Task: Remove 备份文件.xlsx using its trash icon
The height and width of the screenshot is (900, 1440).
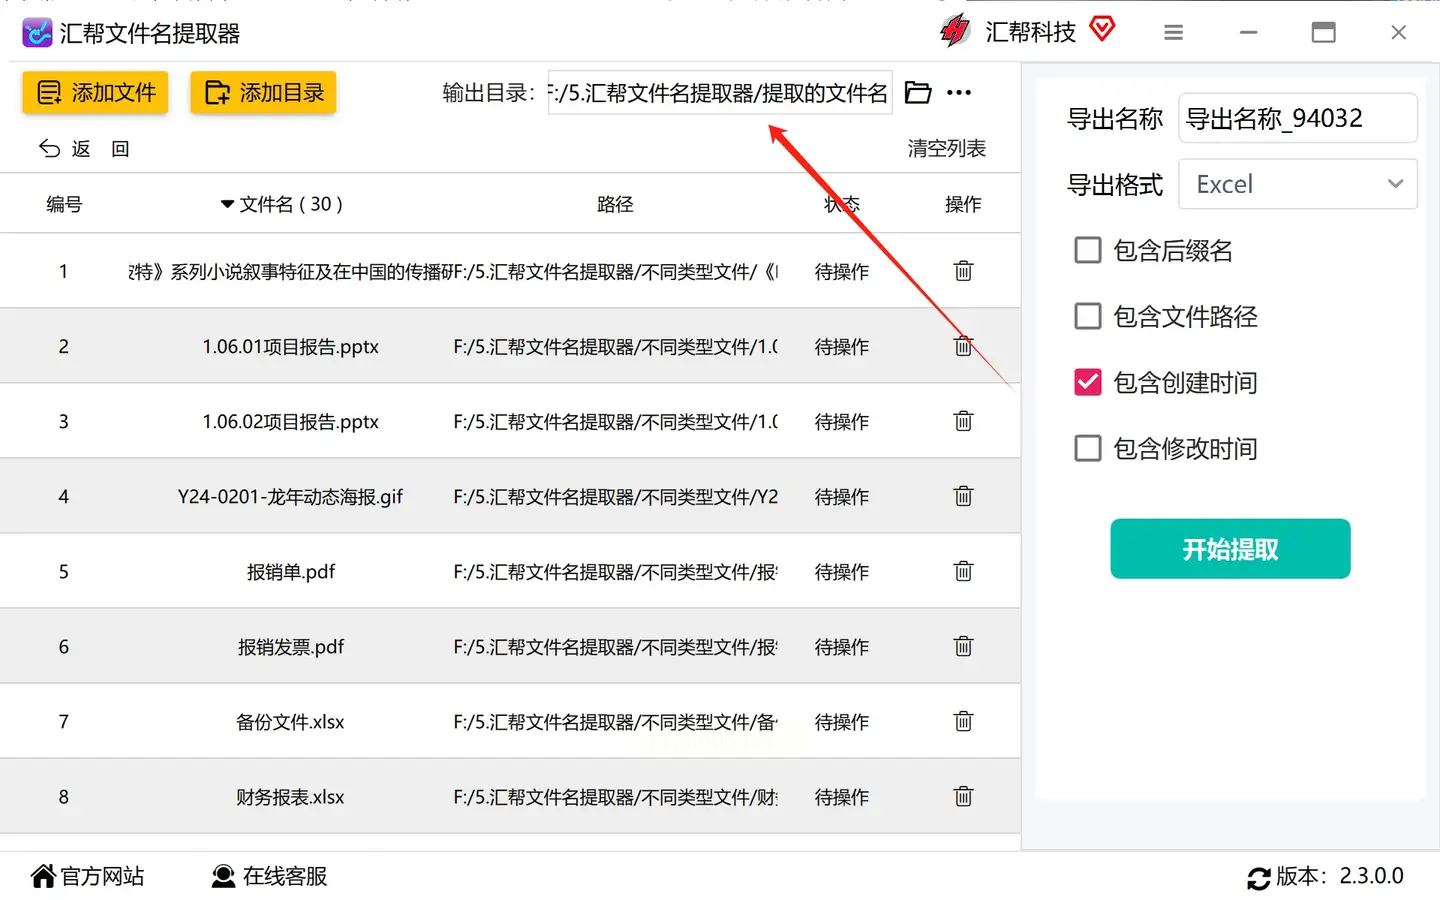Action: coord(963,721)
